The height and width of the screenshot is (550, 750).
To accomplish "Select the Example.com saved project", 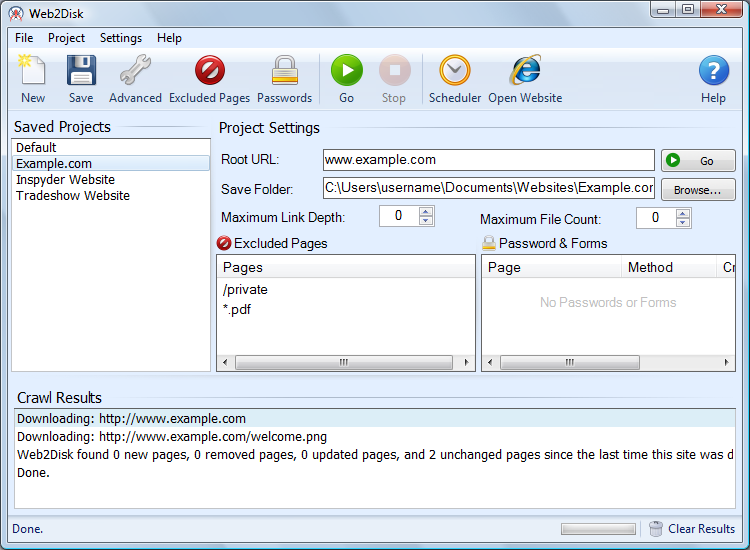I will (110, 164).
